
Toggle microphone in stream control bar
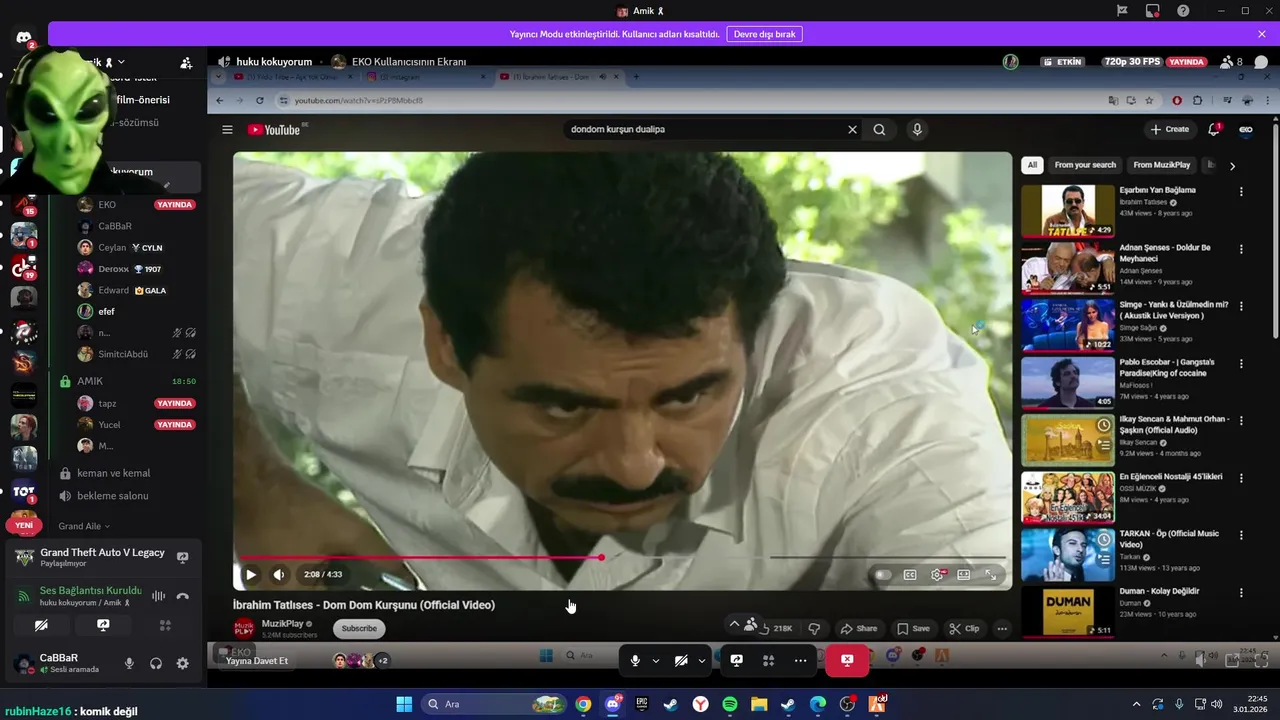click(635, 660)
